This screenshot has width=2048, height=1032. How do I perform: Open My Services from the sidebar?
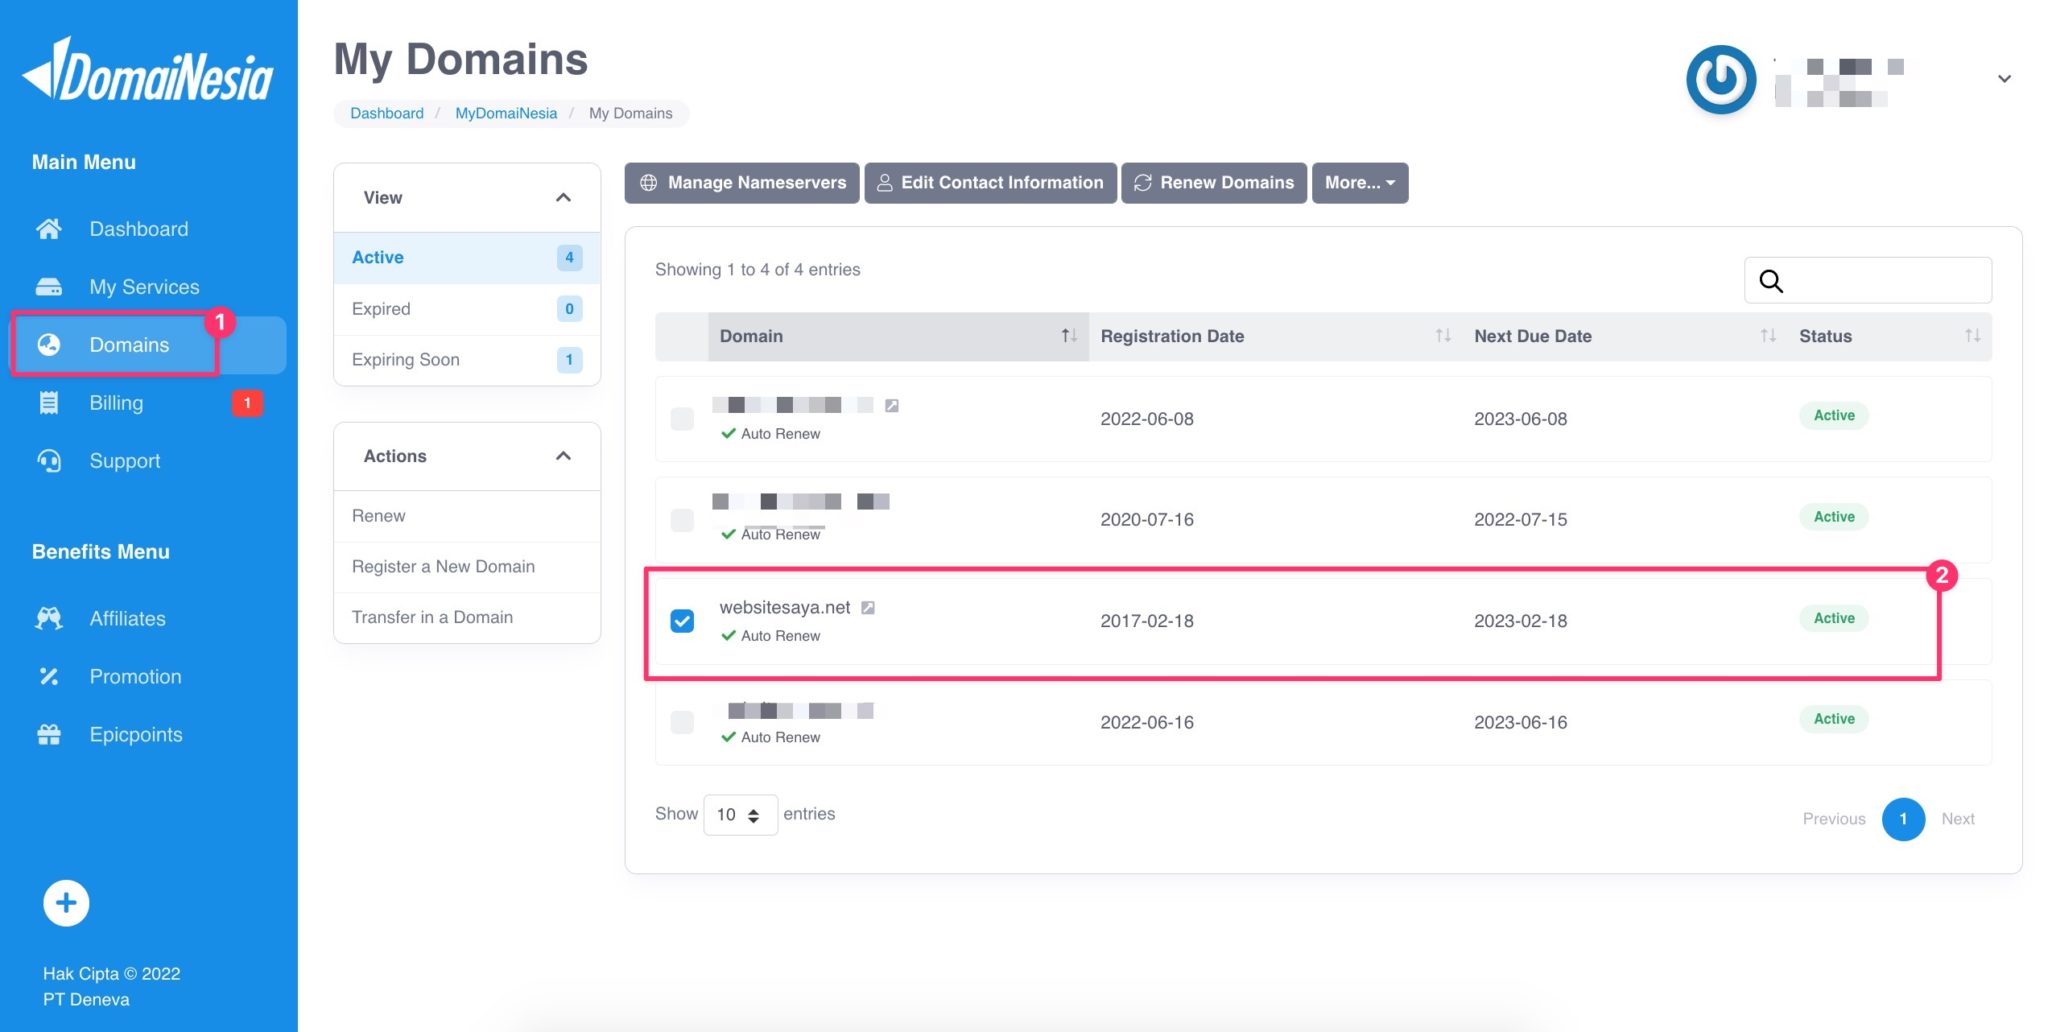[48, 286]
